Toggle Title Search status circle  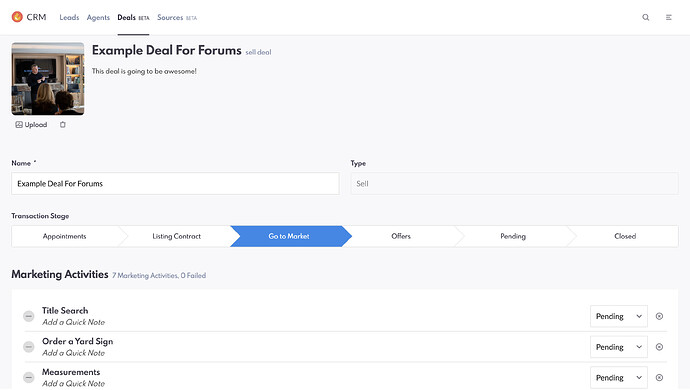pos(29,316)
